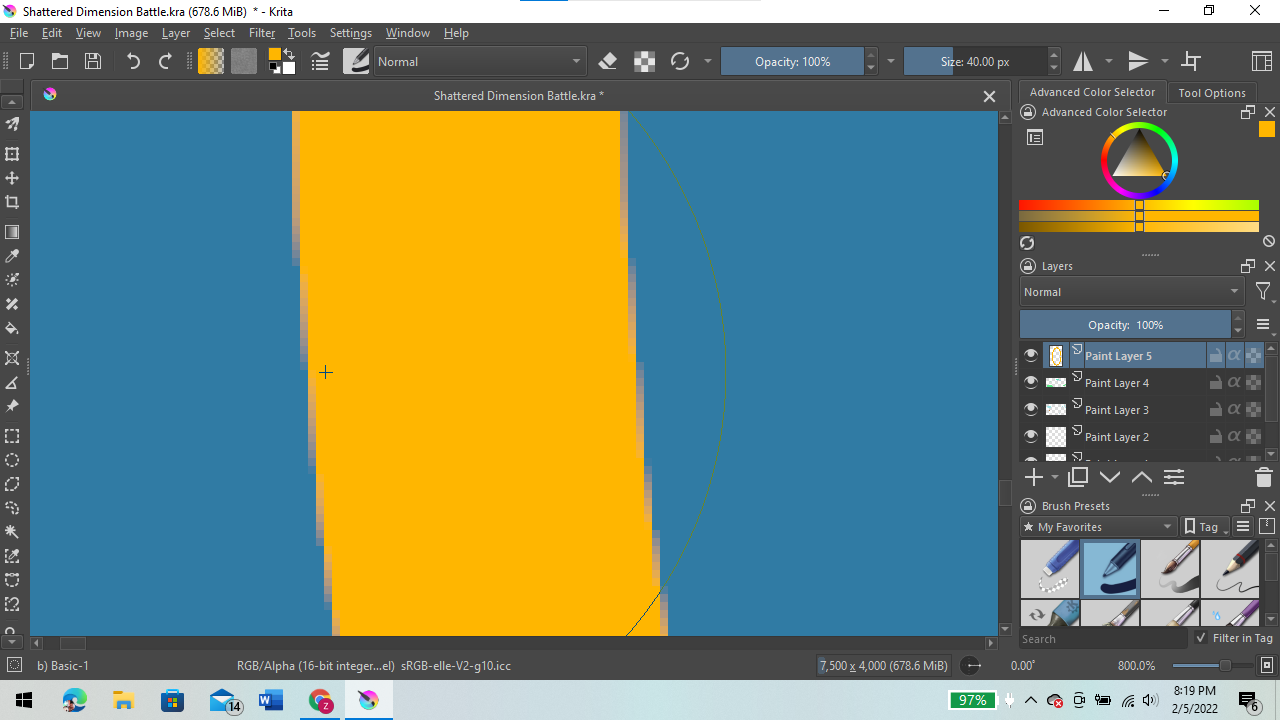
Task: Add a new paint layer
Action: pyautogui.click(x=1033, y=477)
